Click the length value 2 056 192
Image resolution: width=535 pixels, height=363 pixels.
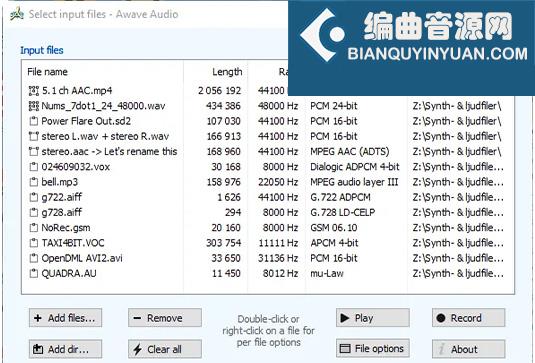point(219,91)
